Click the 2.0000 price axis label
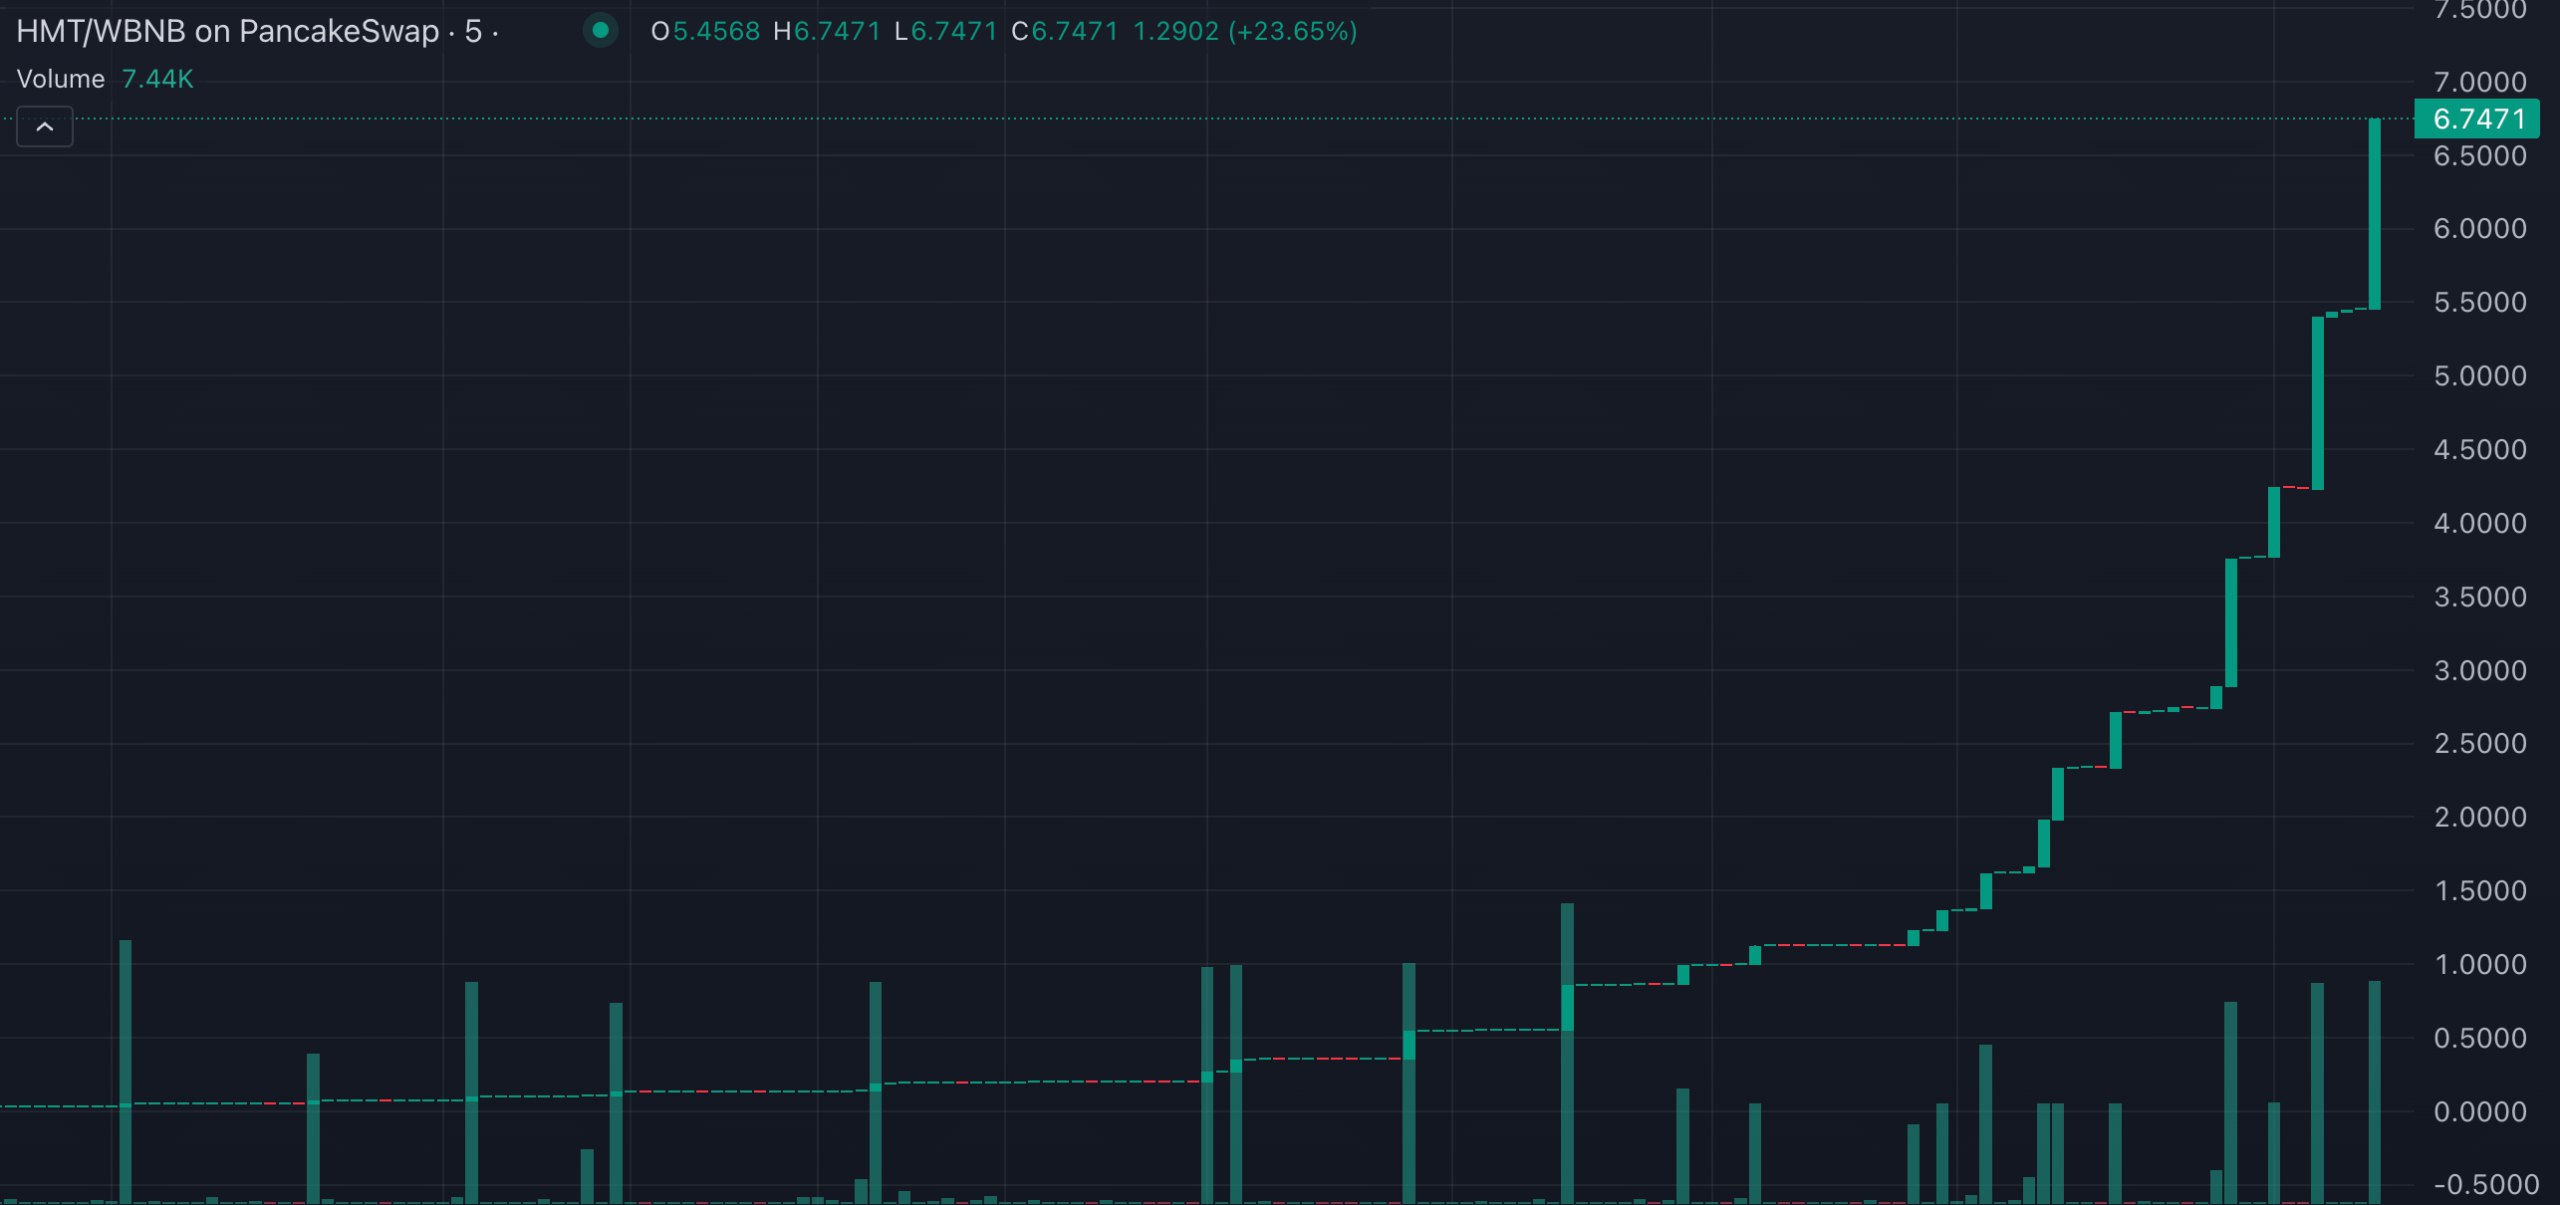 pyautogui.click(x=2480, y=817)
